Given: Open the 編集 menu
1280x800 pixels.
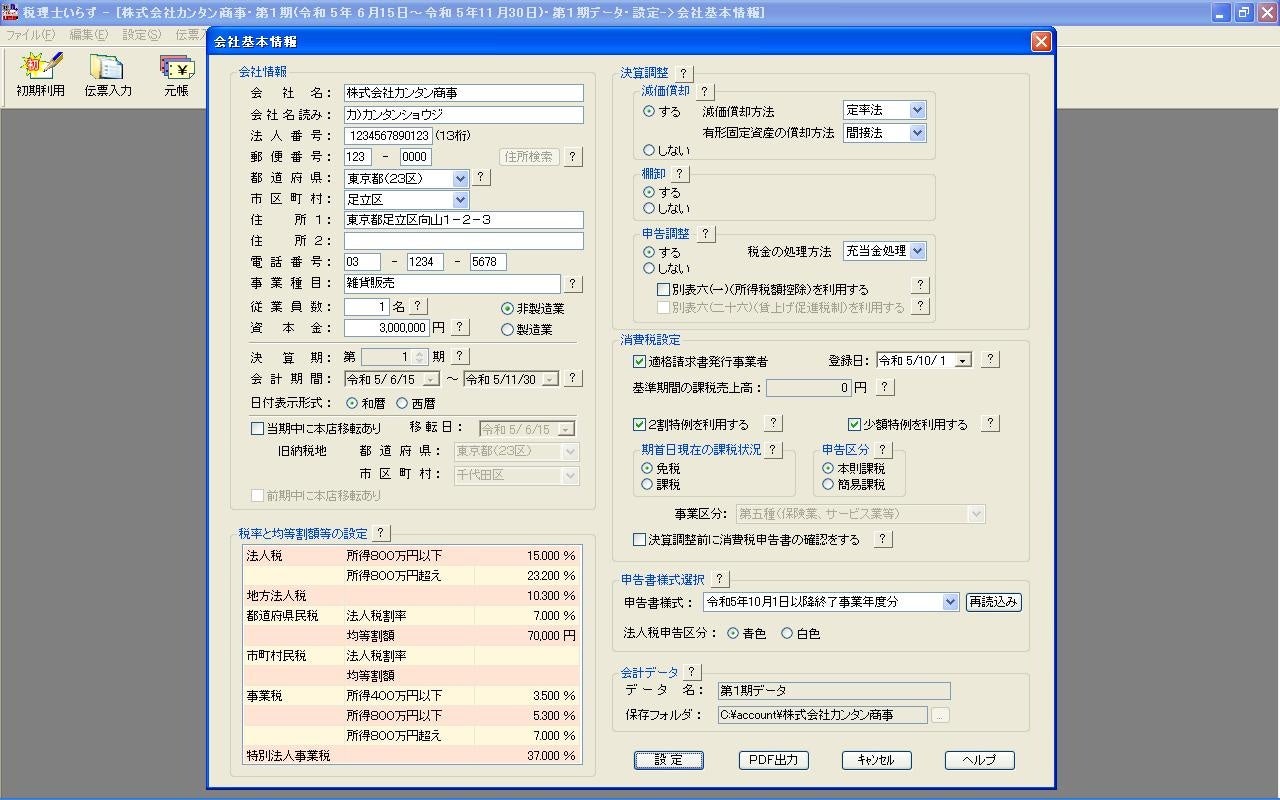Looking at the screenshot, I should click(88, 34).
